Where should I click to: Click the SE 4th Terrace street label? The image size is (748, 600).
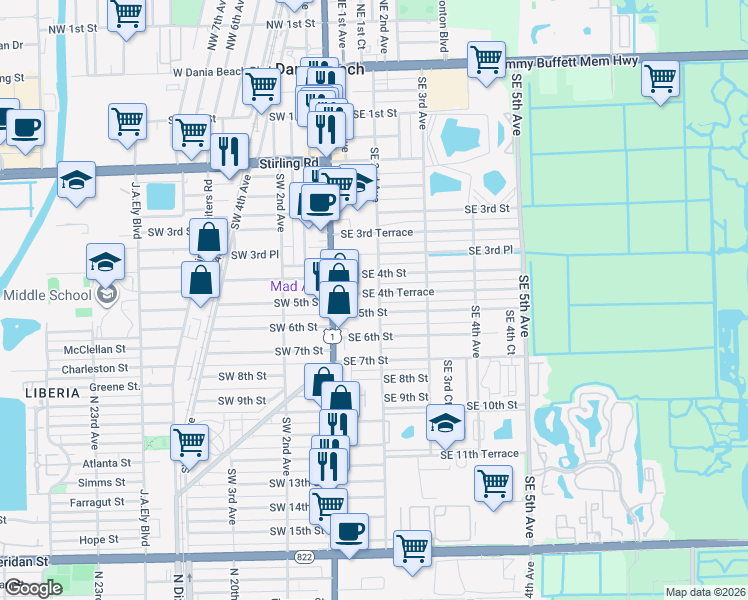click(x=398, y=293)
